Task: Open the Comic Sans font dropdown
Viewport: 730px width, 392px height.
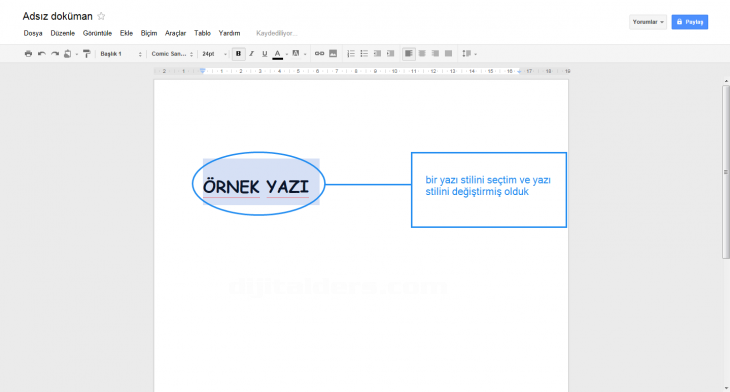Action: pos(172,54)
